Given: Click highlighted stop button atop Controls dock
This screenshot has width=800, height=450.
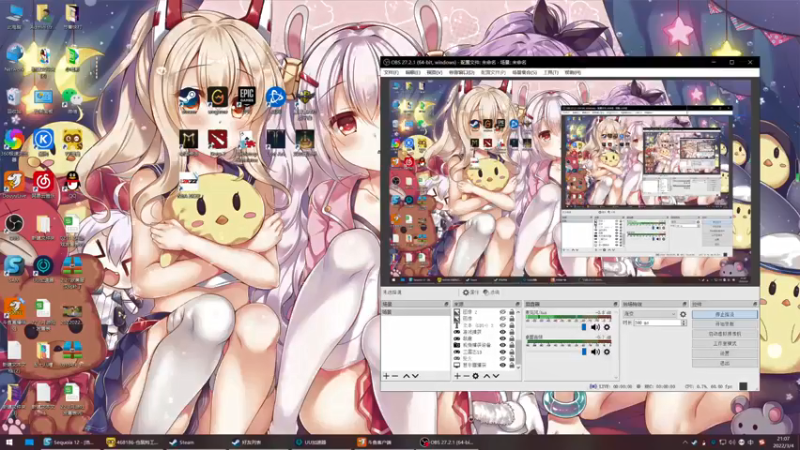Looking at the screenshot, I should [725, 314].
